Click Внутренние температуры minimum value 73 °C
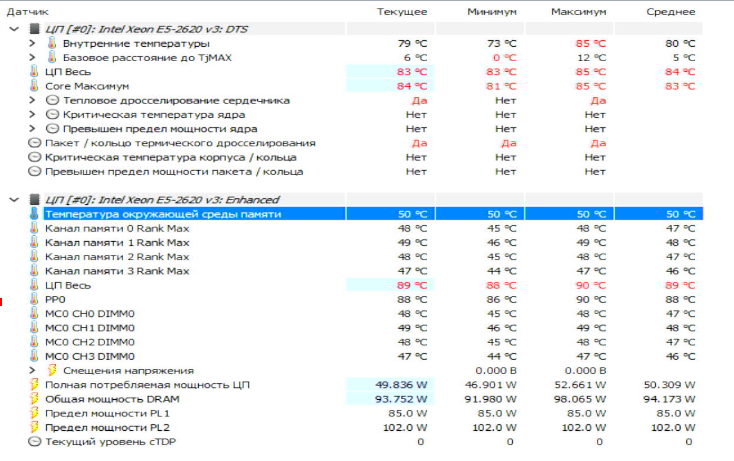 pyautogui.click(x=501, y=44)
